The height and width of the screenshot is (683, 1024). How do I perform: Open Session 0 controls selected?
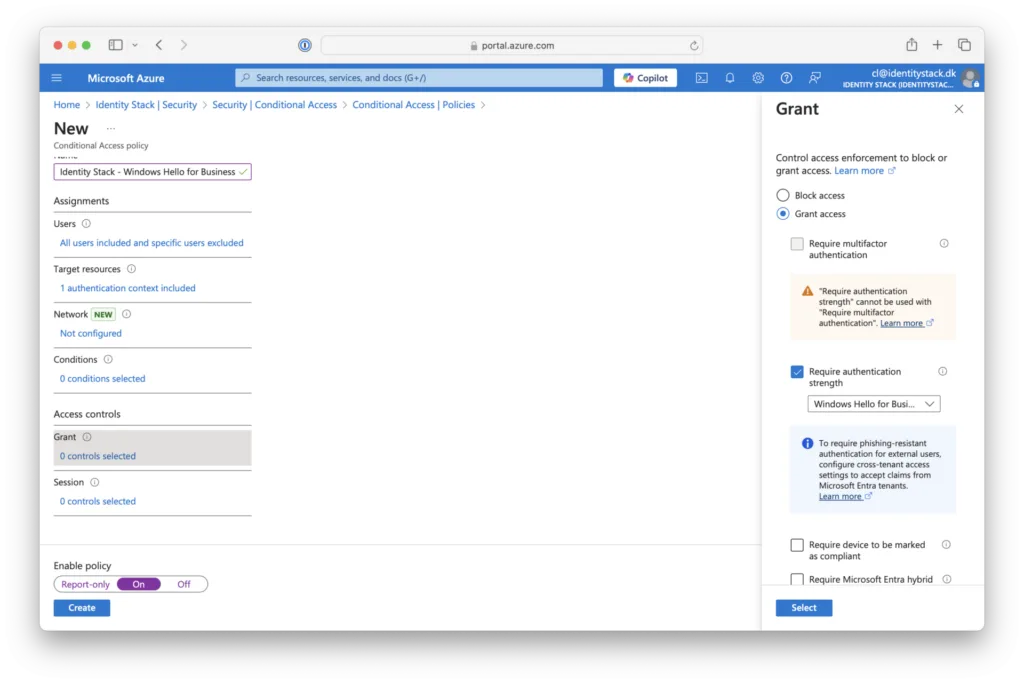click(98, 501)
